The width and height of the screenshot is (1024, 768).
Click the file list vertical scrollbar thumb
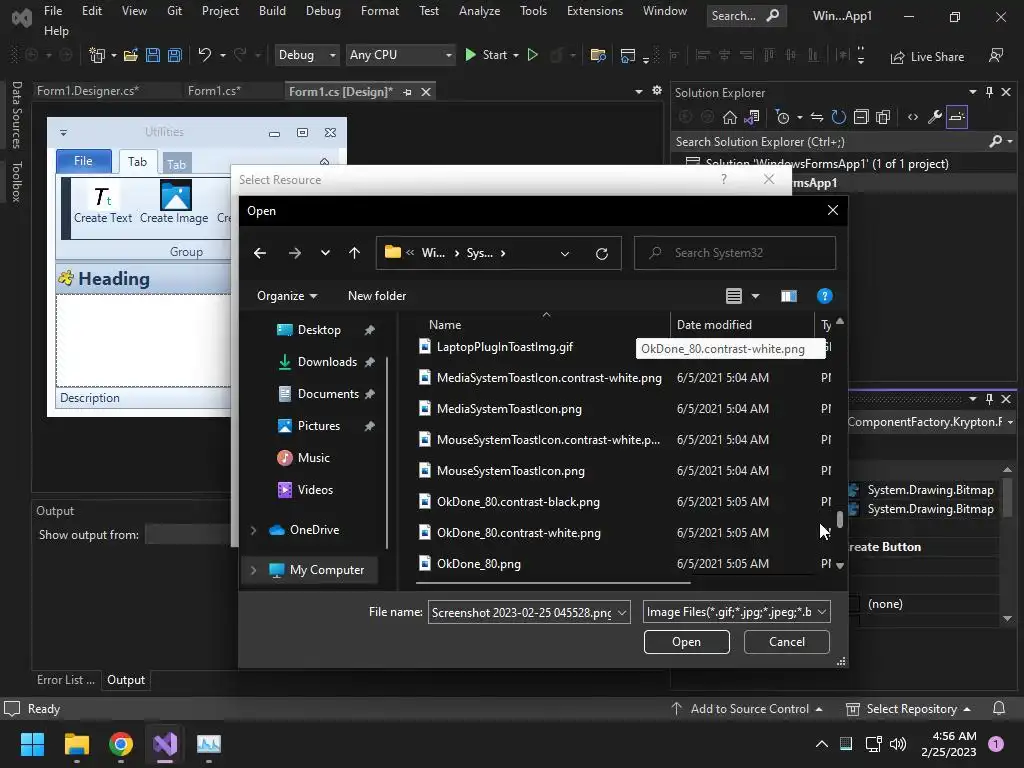coord(840,519)
